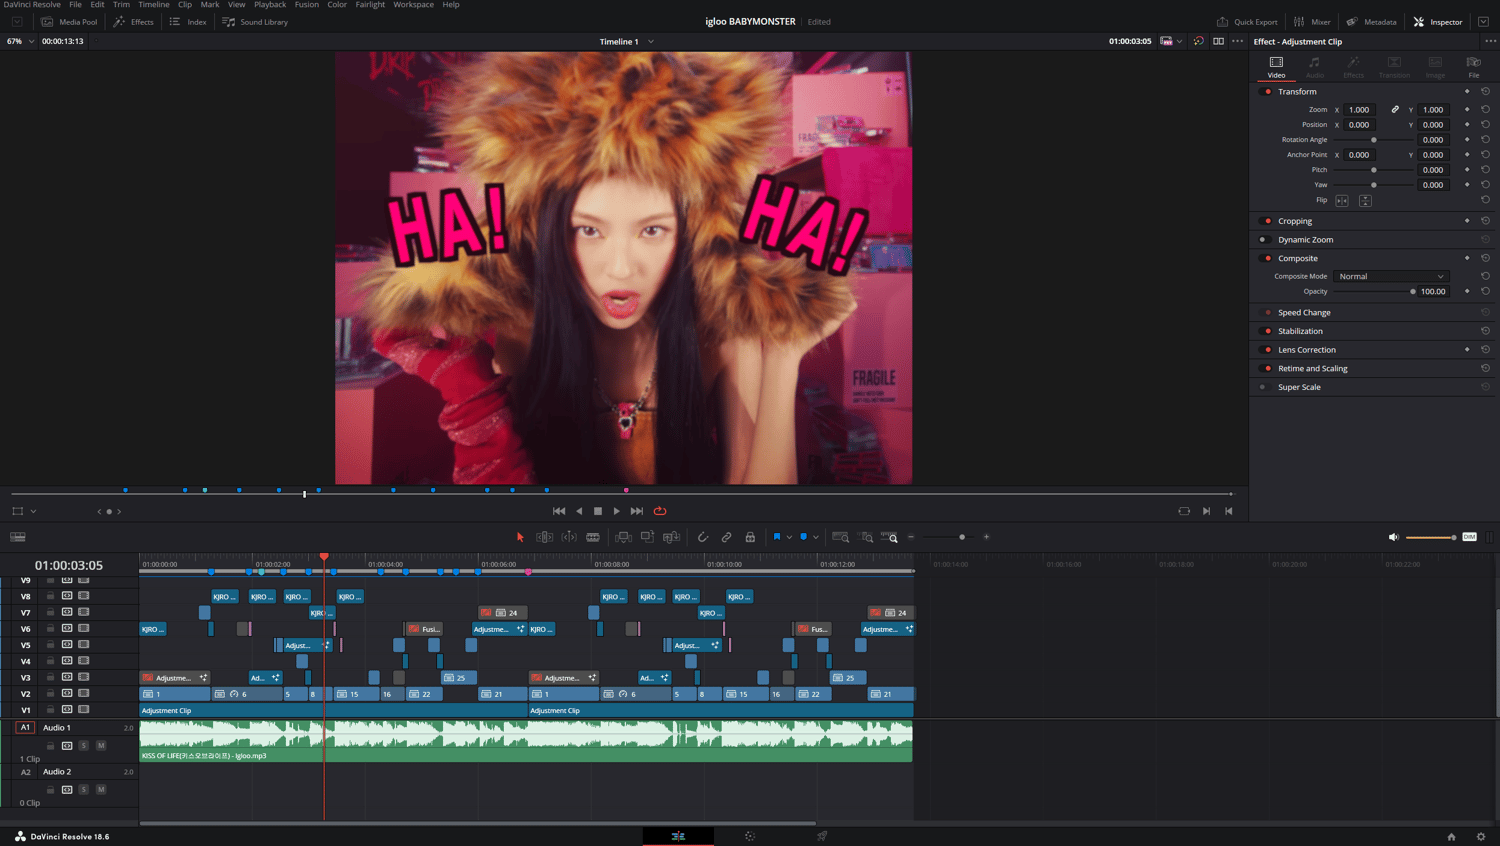Toggle the loop playback button
The height and width of the screenshot is (846, 1500).
click(x=660, y=511)
